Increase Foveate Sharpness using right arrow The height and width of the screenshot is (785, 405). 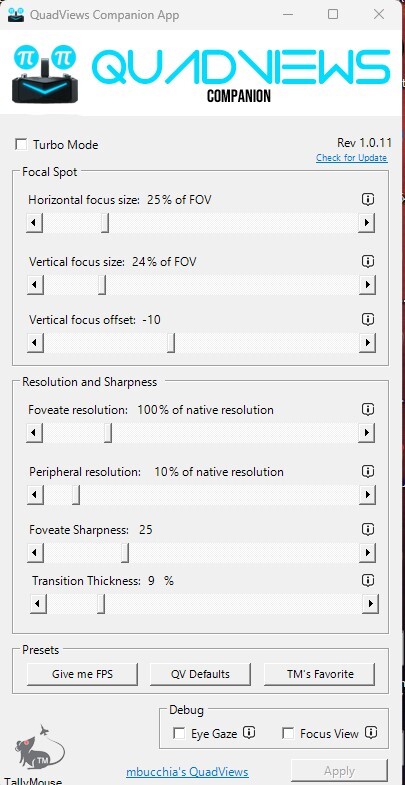point(367,553)
